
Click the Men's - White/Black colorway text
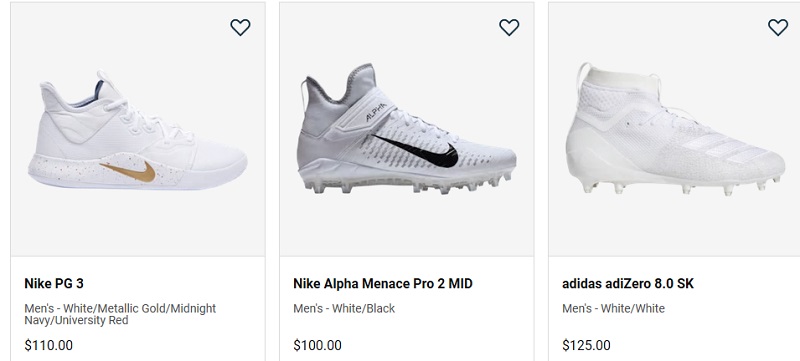(344, 308)
